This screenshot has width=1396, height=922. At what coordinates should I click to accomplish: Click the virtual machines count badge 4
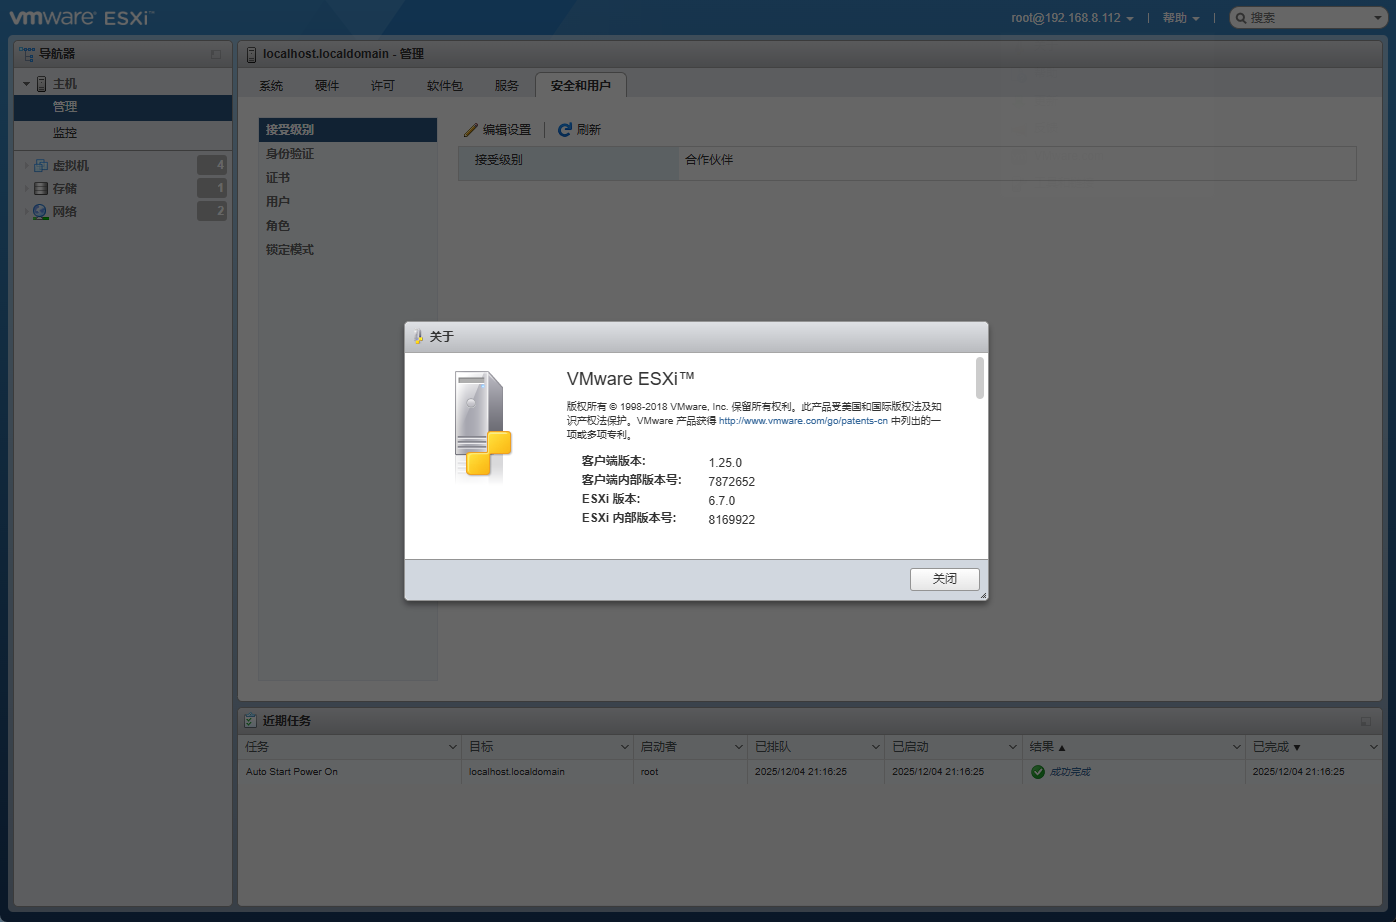[212, 165]
